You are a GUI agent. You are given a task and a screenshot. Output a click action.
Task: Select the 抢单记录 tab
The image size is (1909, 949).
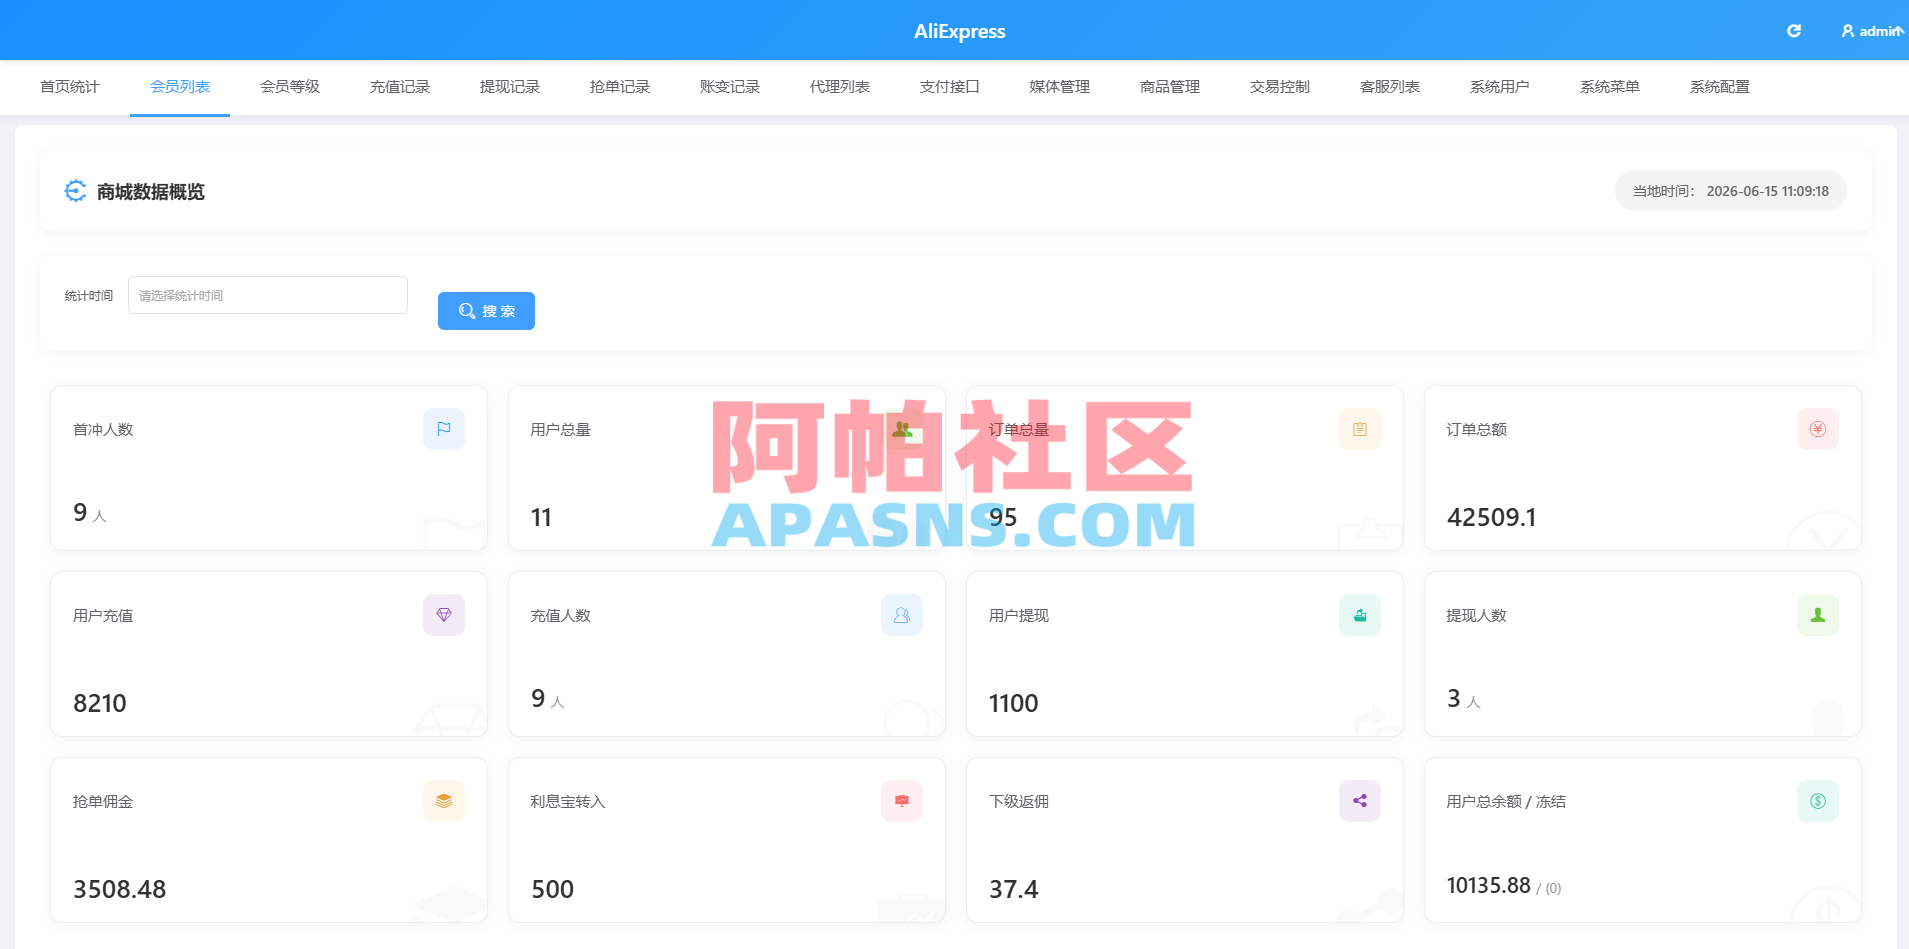[620, 87]
